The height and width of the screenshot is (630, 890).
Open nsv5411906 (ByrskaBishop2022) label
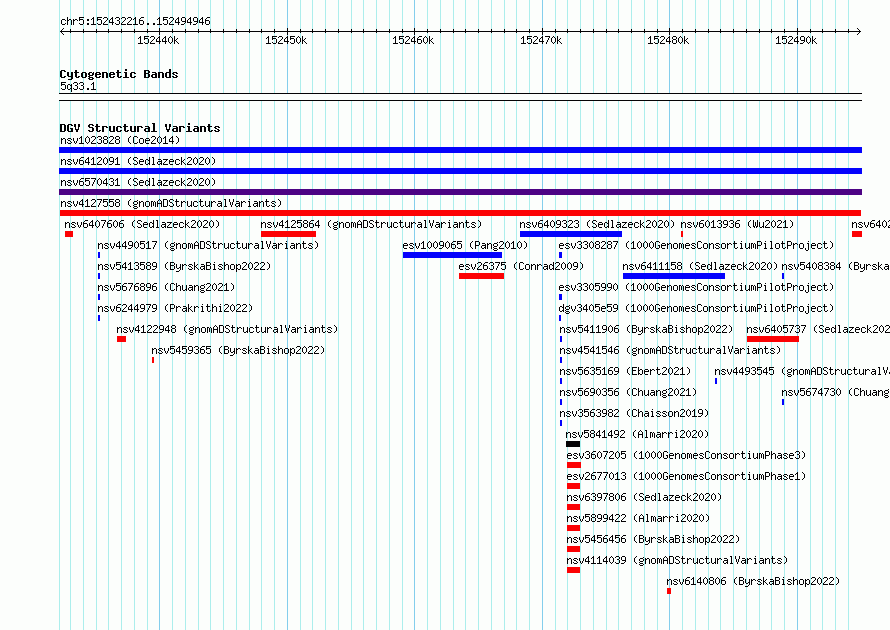coord(646,329)
